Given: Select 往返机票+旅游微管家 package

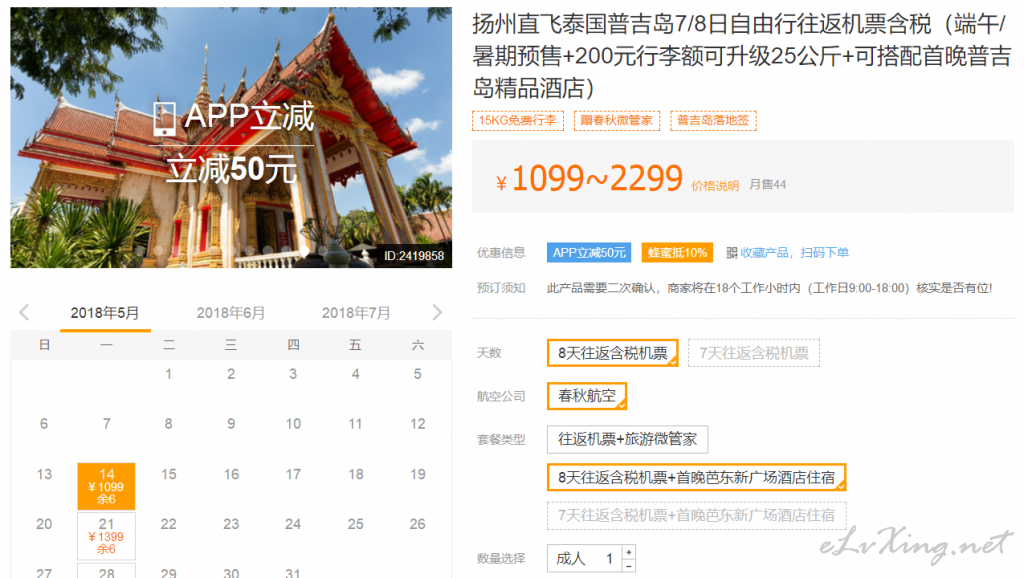Looking at the screenshot, I should pos(627,440).
